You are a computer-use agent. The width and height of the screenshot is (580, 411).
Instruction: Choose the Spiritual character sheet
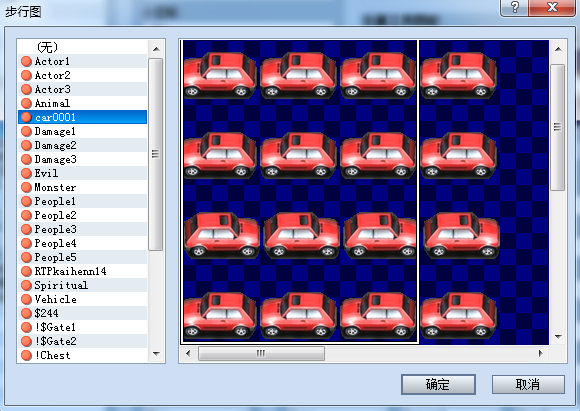click(82, 285)
